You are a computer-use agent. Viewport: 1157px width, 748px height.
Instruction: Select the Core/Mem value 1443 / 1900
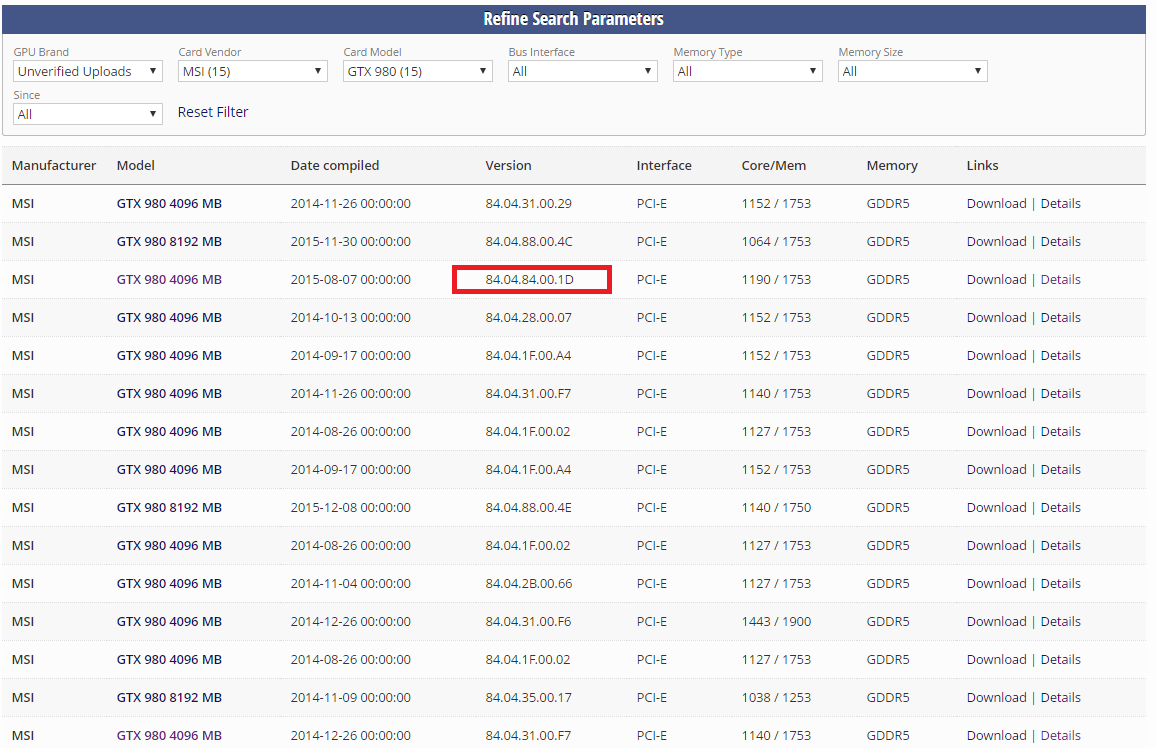(x=776, y=621)
